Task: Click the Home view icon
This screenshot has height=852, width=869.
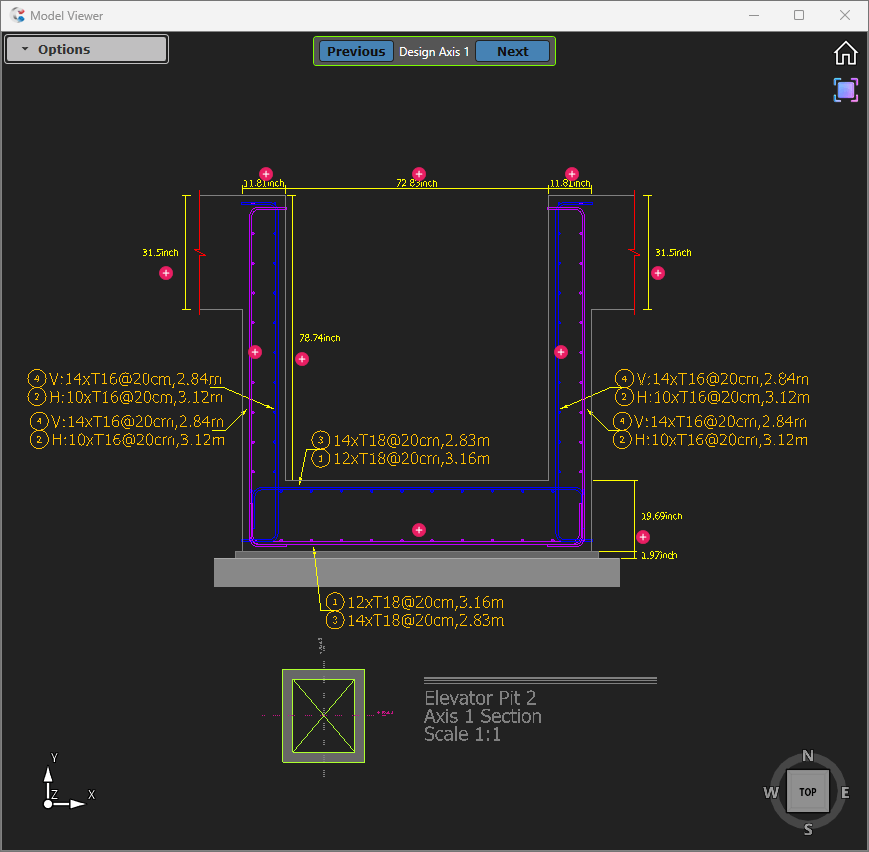Action: (846, 53)
